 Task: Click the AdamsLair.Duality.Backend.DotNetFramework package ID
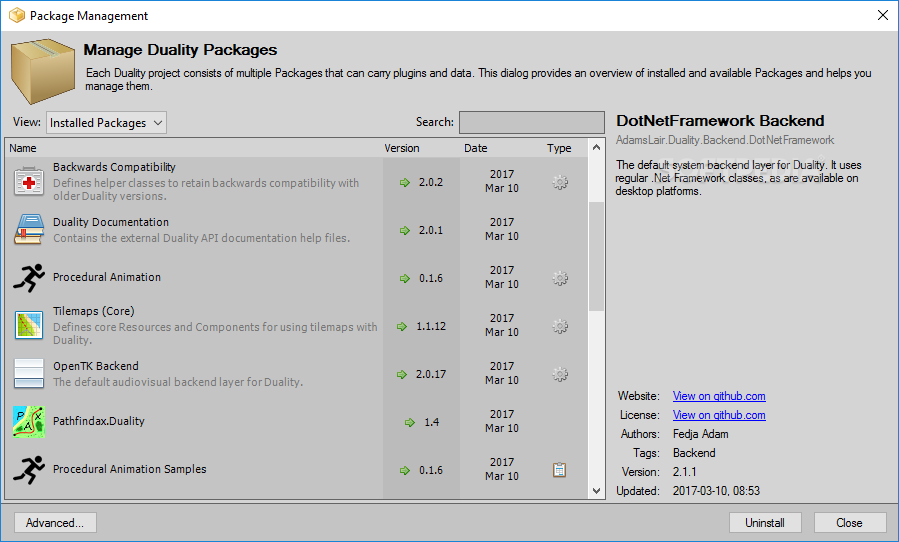725,140
